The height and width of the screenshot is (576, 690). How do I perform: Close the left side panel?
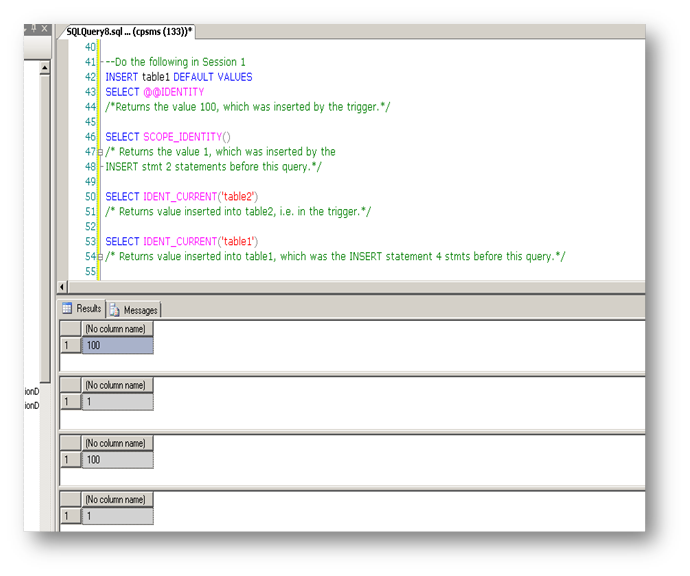(44, 29)
